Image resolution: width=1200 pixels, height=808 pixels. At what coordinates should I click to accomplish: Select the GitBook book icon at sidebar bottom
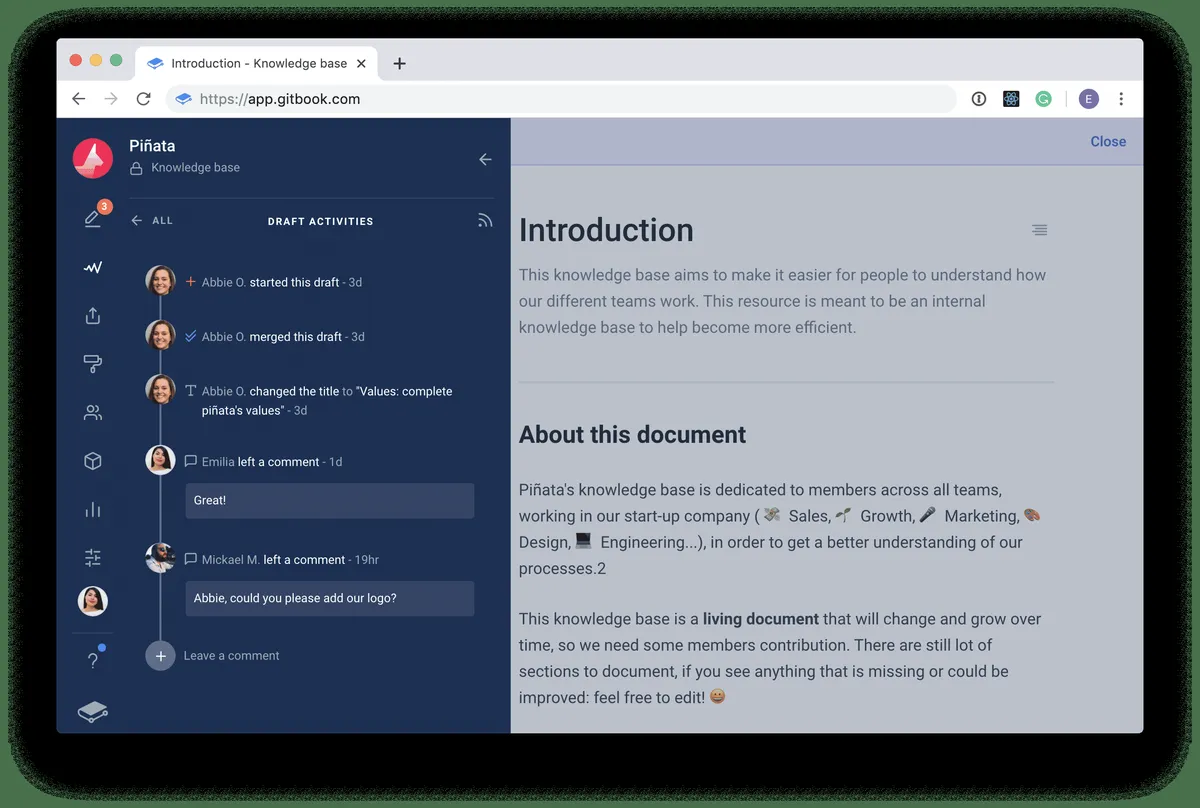pyautogui.click(x=92, y=711)
